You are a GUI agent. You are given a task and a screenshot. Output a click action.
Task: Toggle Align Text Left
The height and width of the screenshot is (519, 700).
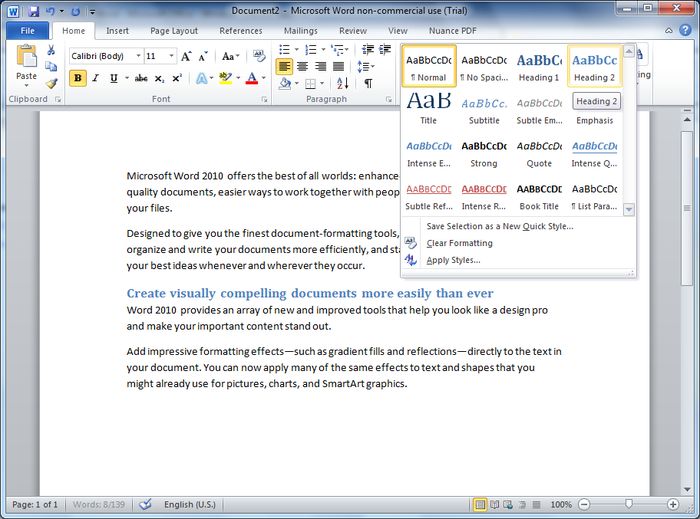(284, 66)
